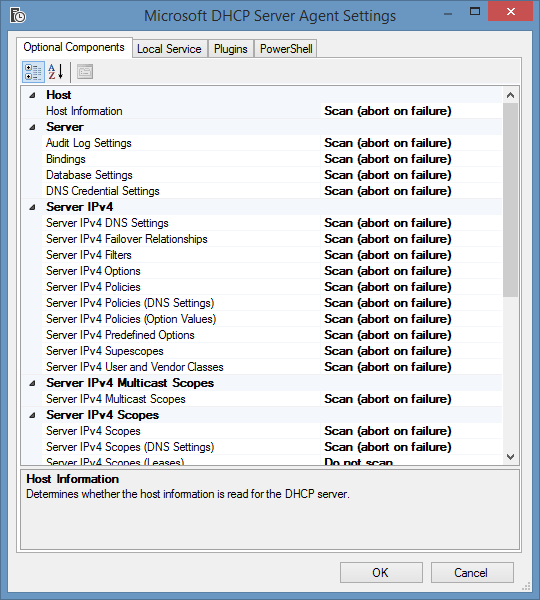Minimize the DHCP Server Agent Settings window
The height and width of the screenshot is (600, 540).
[x=448, y=14]
